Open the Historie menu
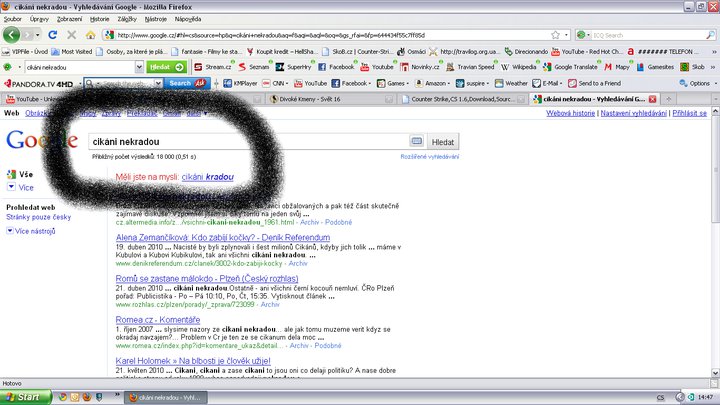Screen dimensions: 720x405 pos(100,18)
